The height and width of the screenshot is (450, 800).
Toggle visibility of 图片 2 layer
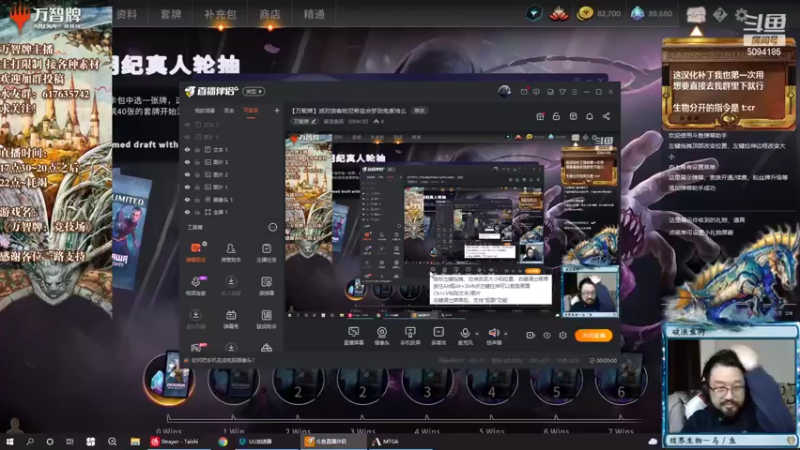tap(187, 174)
